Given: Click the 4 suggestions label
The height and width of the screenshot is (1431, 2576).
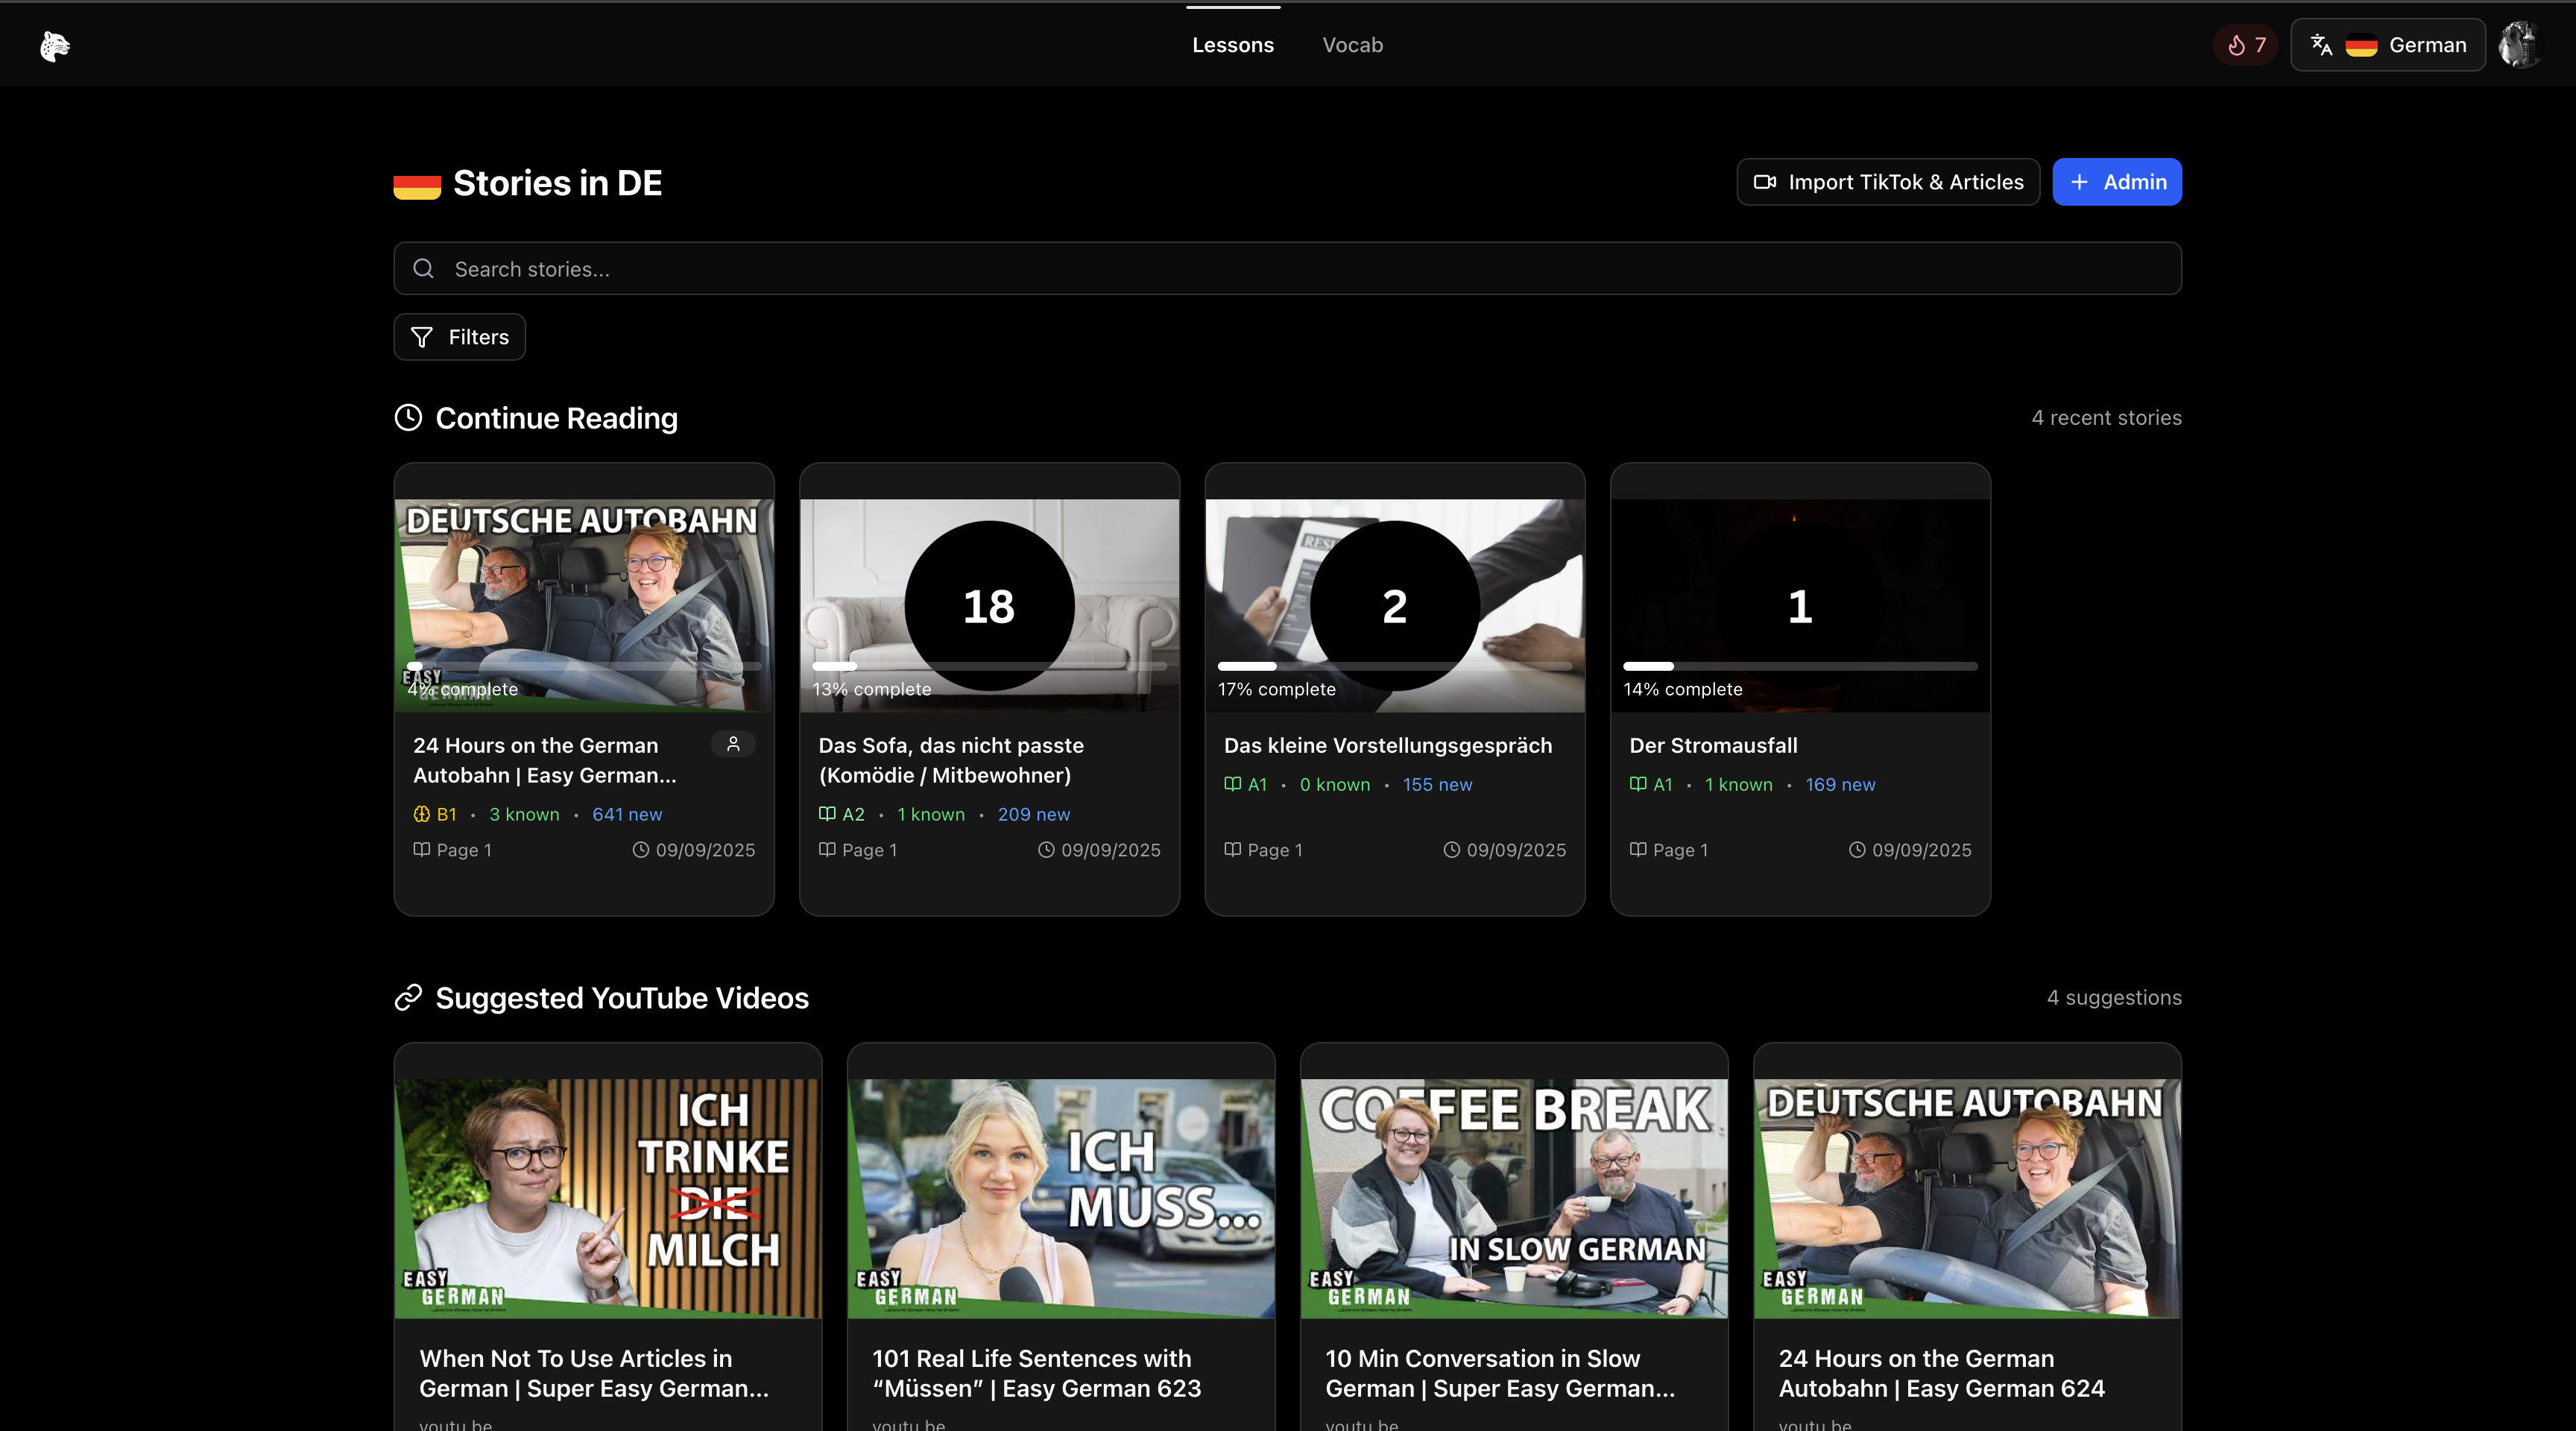Looking at the screenshot, I should click(2114, 998).
